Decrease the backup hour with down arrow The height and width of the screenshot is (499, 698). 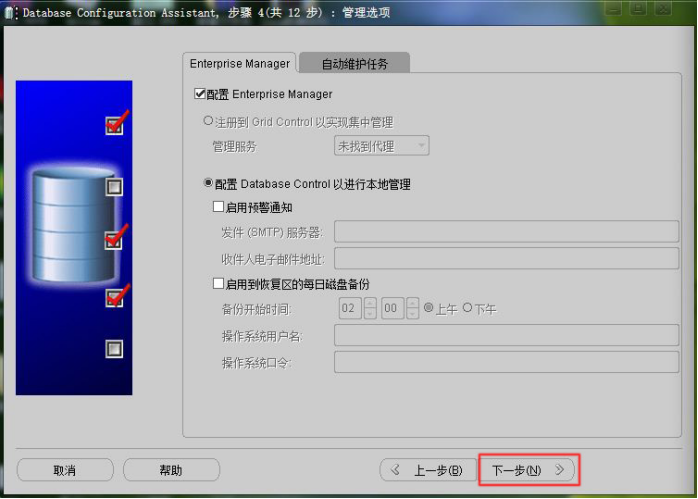(x=370, y=313)
